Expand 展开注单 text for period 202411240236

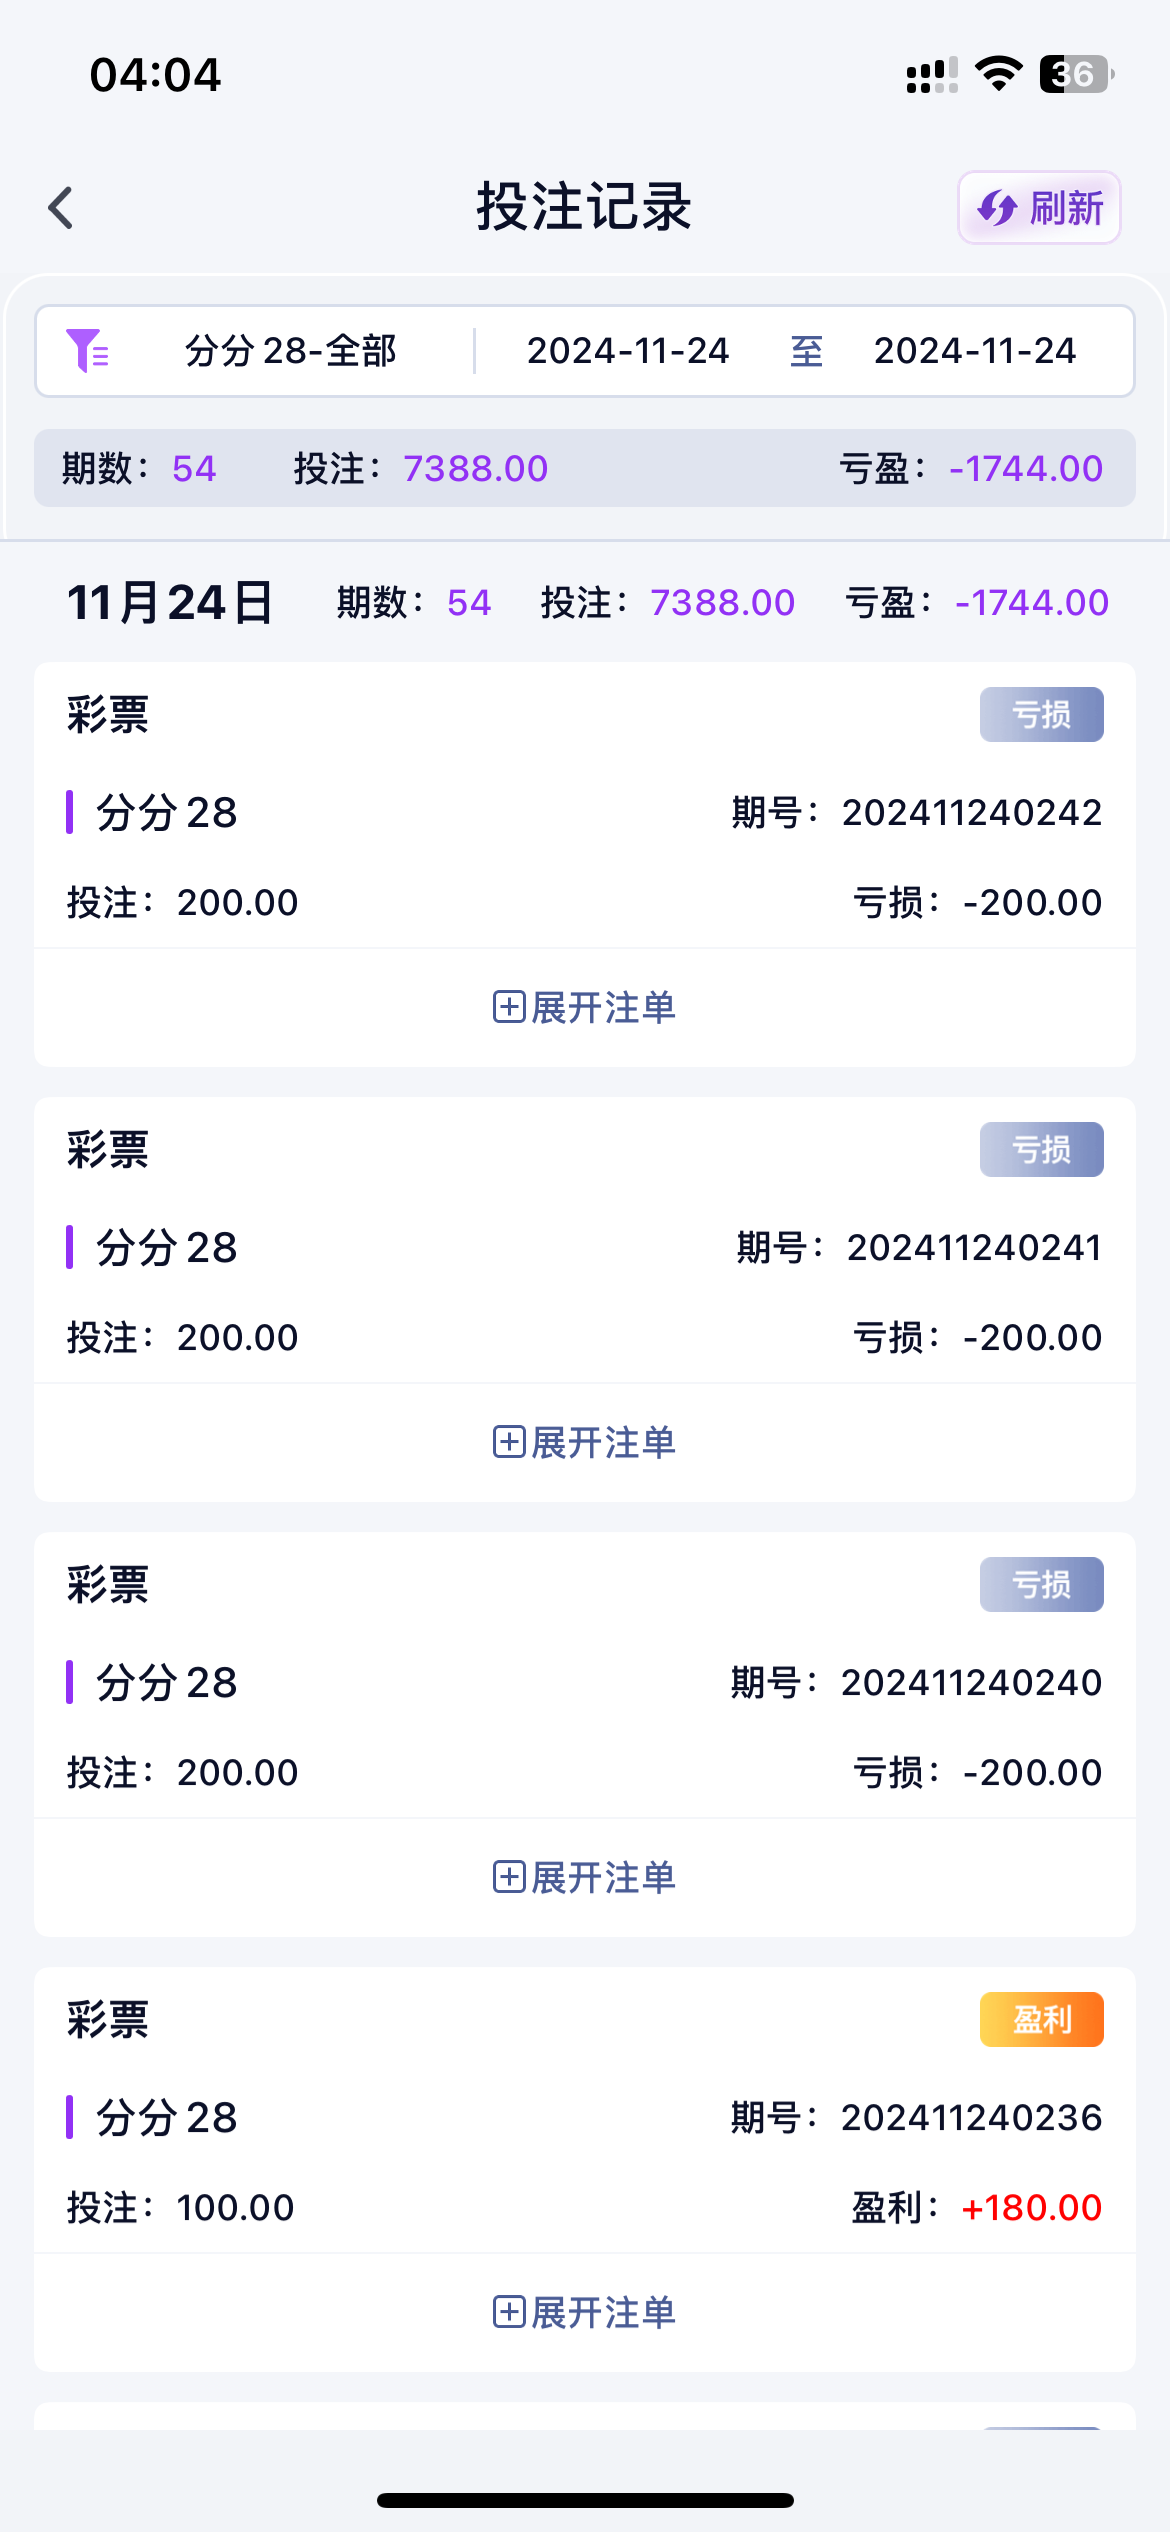pos(604,2312)
